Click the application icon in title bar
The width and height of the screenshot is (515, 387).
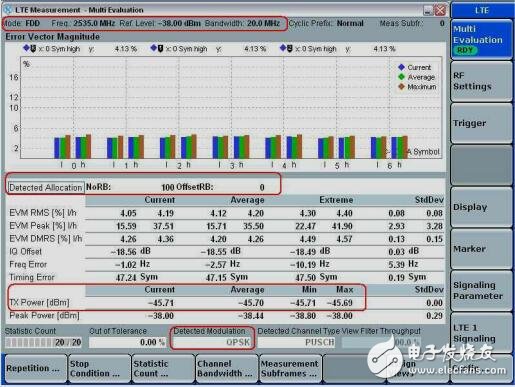pyautogui.click(x=8, y=10)
